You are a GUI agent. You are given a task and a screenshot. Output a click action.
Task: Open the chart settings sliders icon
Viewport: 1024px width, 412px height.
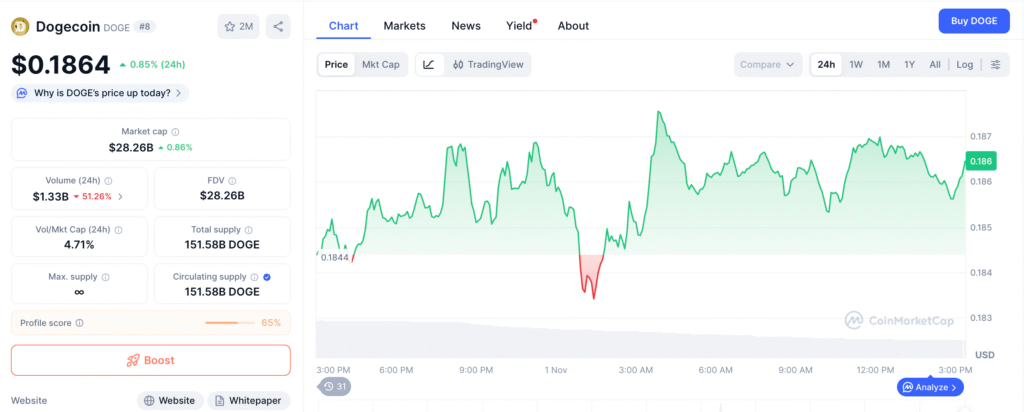coord(995,65)
